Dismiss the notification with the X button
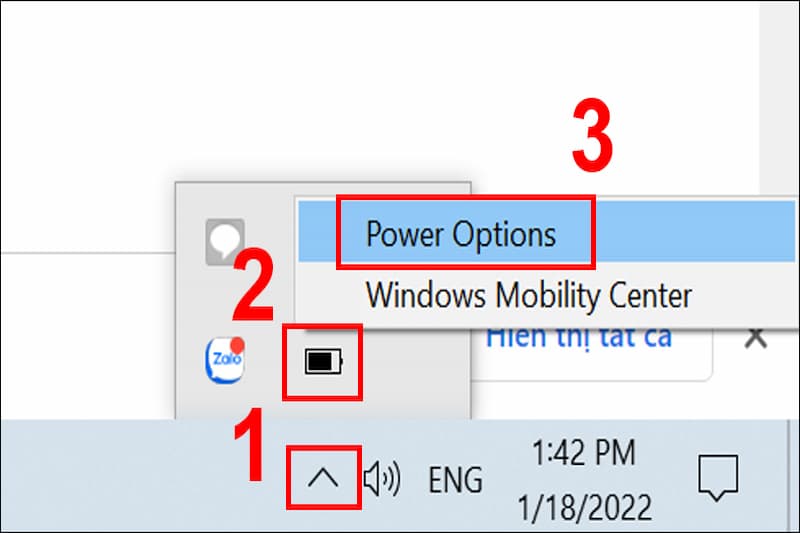 click(x=757, y=338)
